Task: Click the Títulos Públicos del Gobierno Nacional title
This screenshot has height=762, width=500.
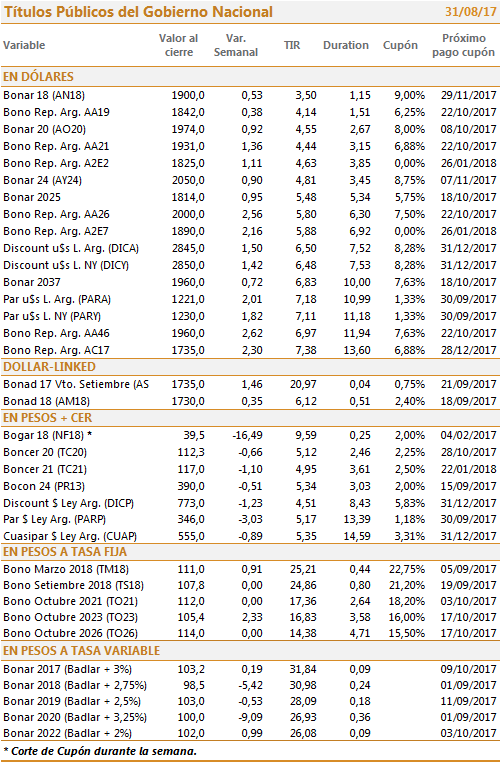Action: coord(138,12)
